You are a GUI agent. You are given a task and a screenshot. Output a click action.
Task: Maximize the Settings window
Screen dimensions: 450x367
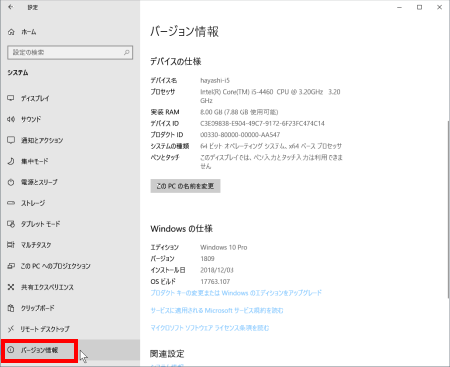pyautogui.click(x=419, y=7)
